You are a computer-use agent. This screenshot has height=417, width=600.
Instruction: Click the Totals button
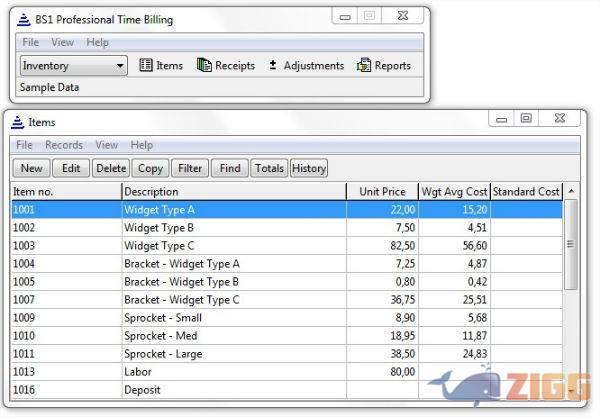tap(269, 168)
